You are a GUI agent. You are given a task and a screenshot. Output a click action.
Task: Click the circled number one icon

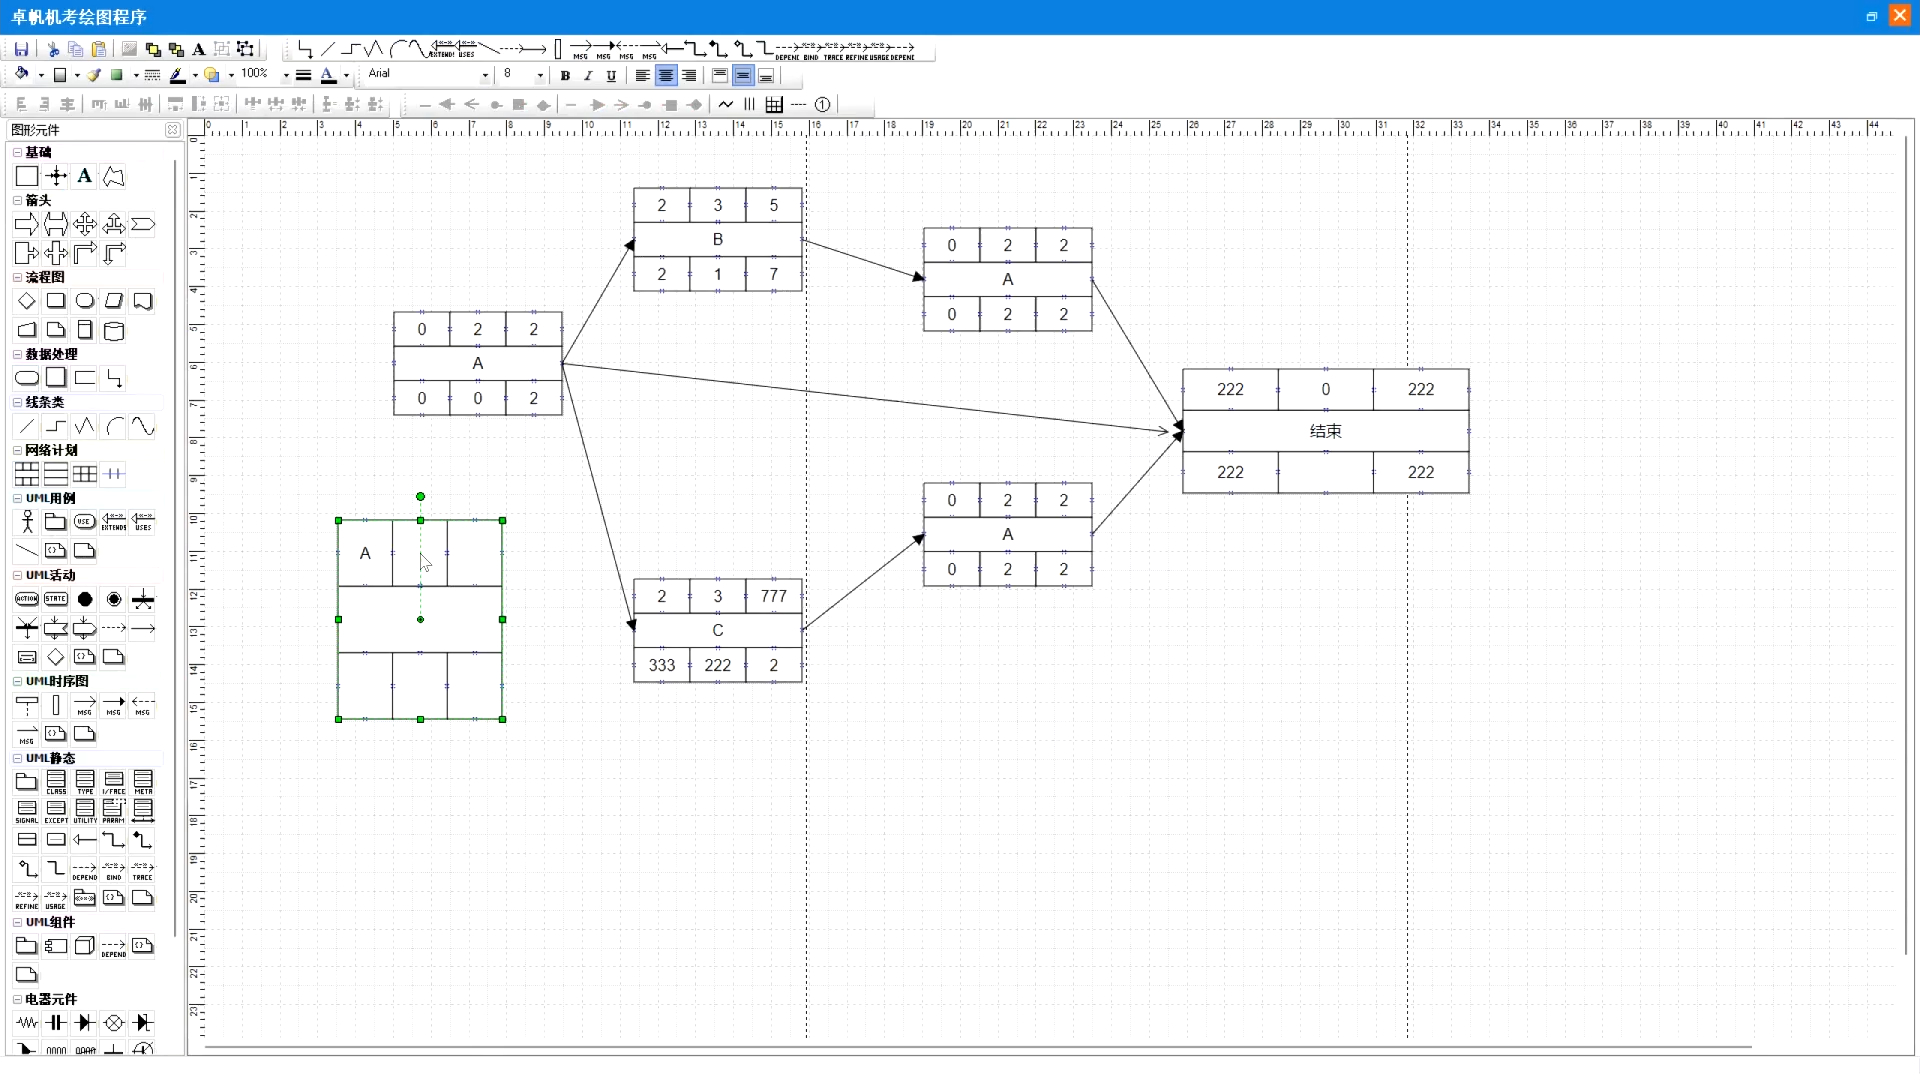pos(822,104)
